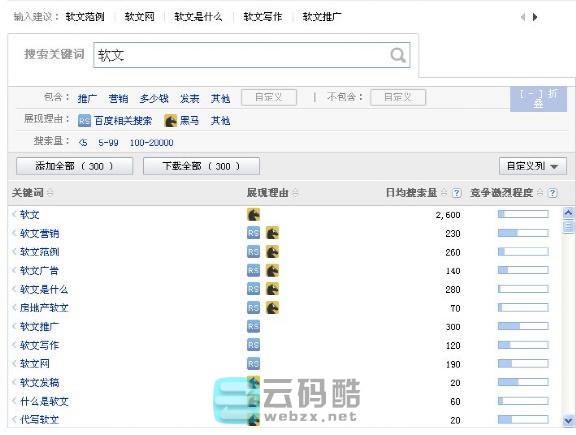Viewport: 576px width, 435px height.
Task: Click the dark horse icon in 软文是什么 row
Action: tap(272, 289)
